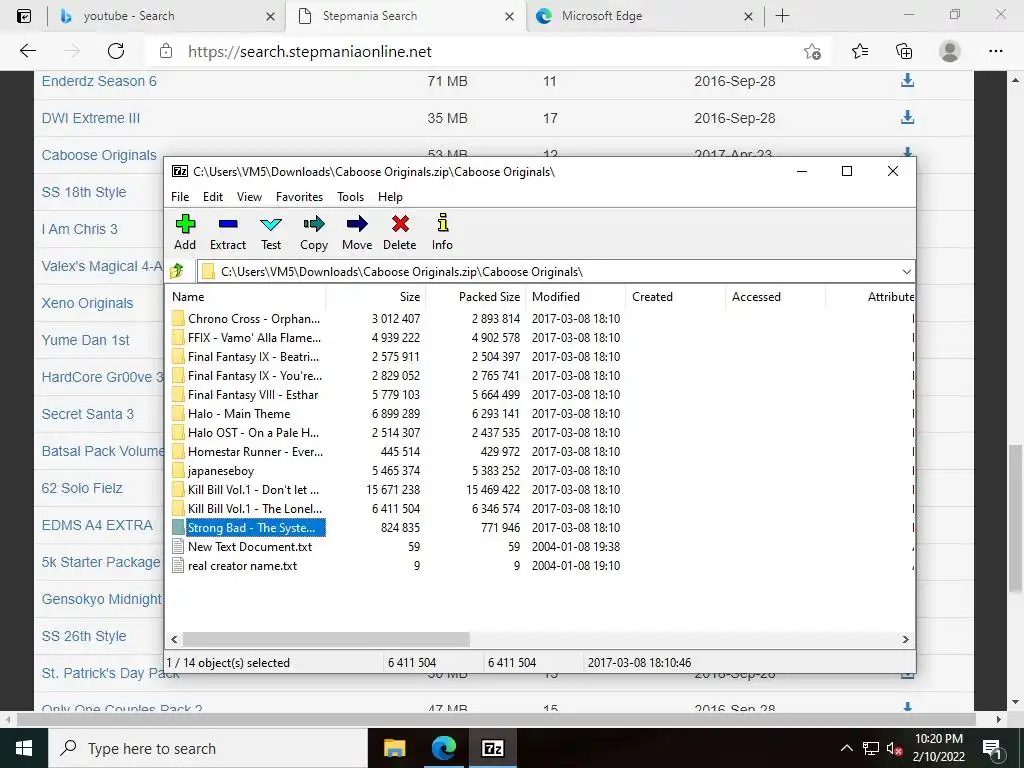Click the 7-Zip taskbar icon

pyautogui.click(x=492, y=748)
